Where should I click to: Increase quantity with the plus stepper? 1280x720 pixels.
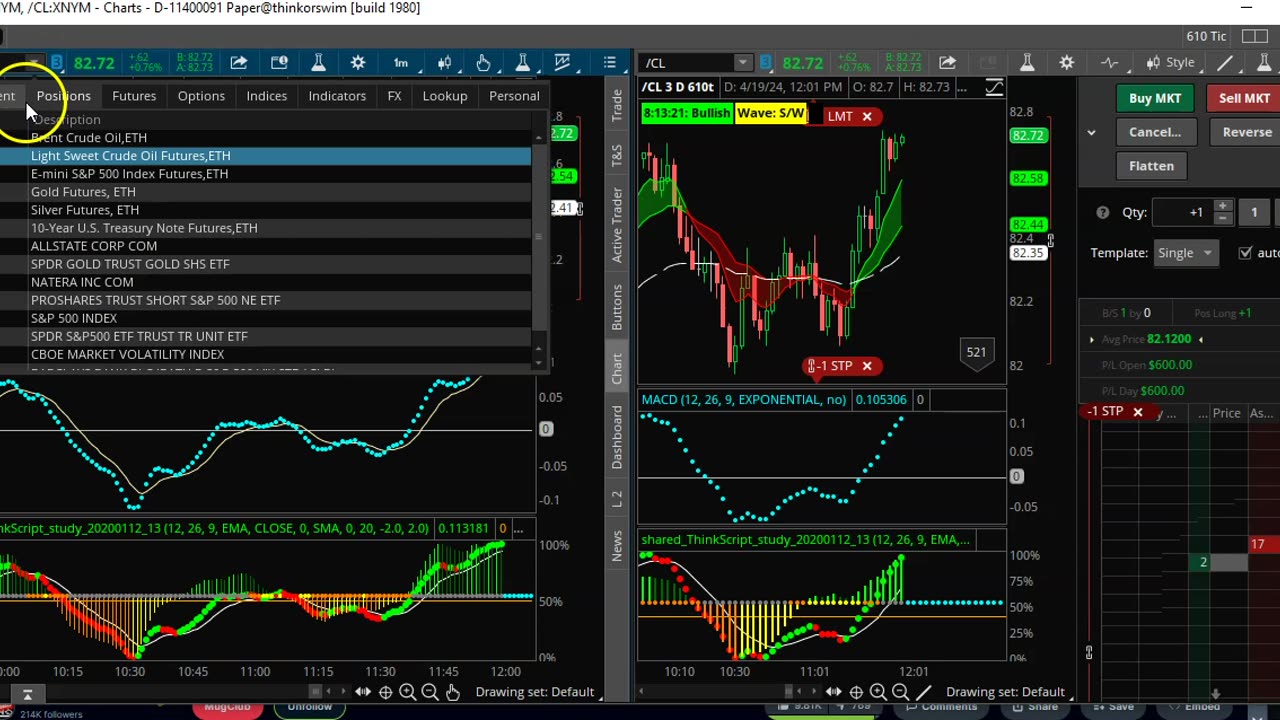click(1222, 207)
